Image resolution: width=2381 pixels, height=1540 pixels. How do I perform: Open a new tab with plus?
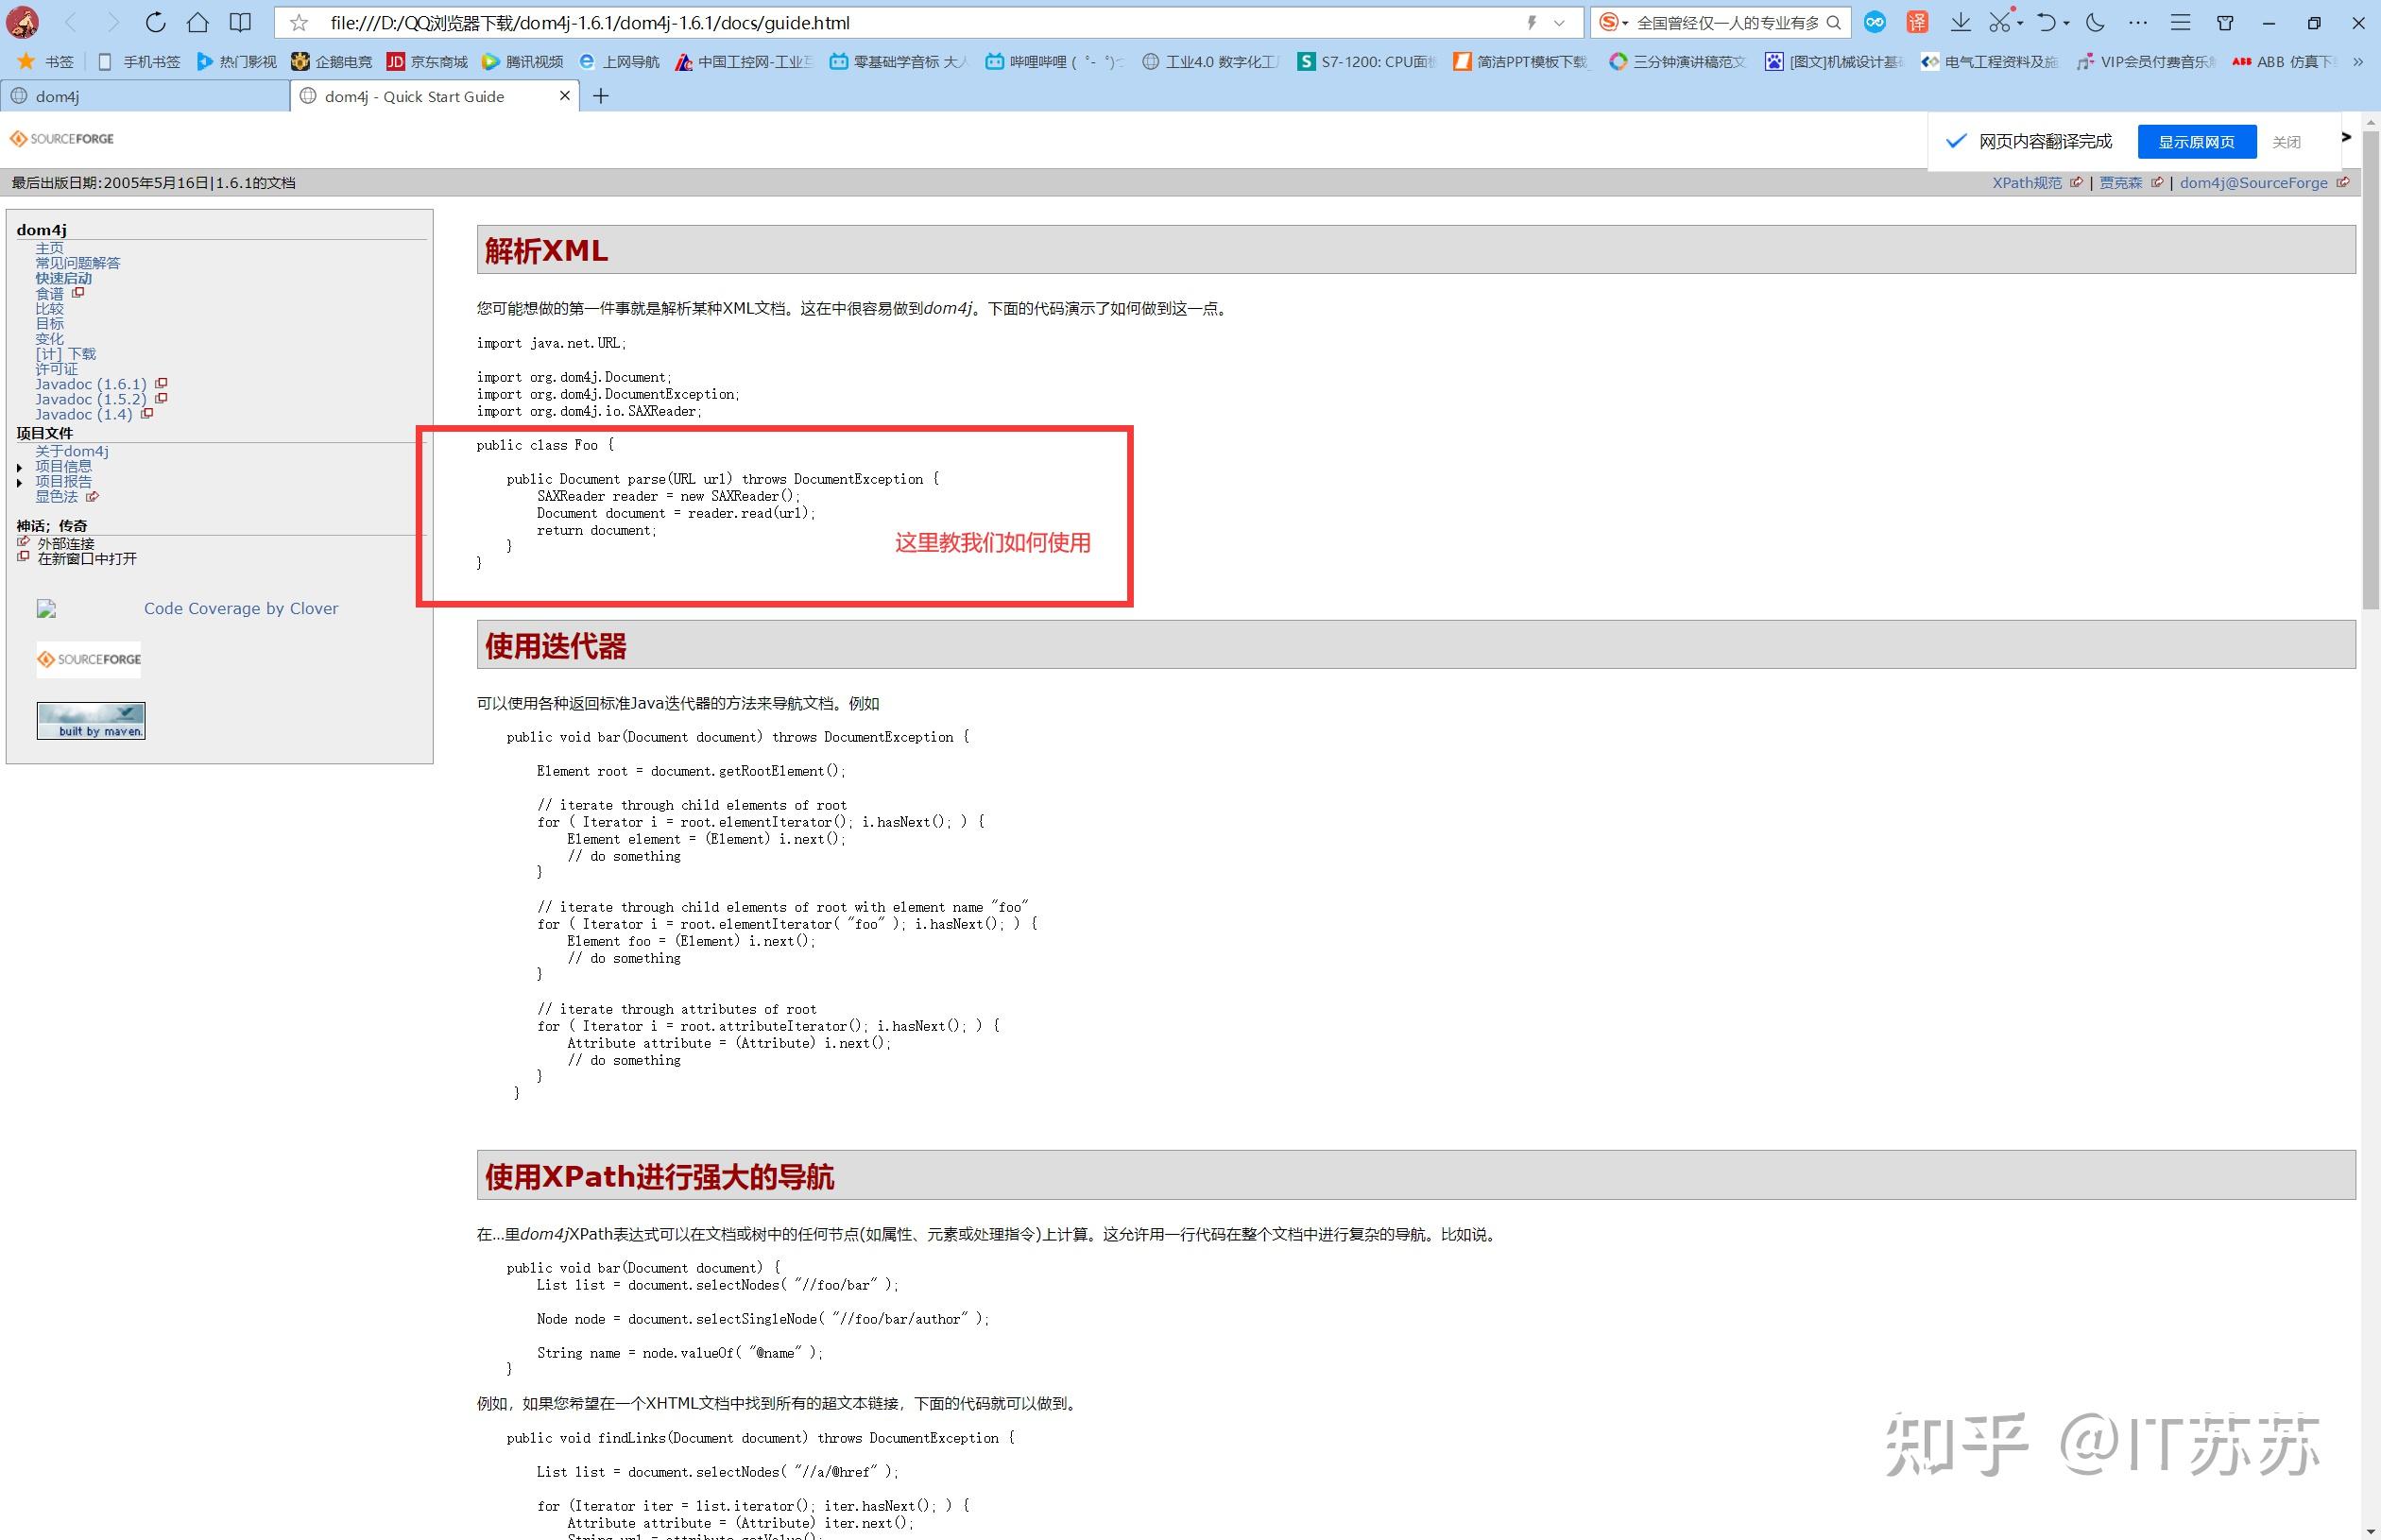600,96
